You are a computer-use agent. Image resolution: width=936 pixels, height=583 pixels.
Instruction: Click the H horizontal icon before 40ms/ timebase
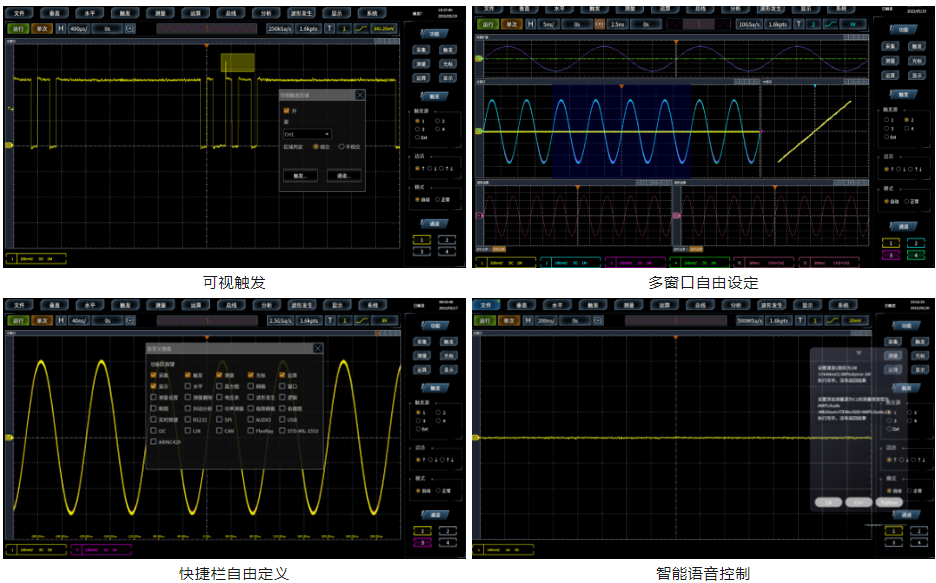point(60,321)
